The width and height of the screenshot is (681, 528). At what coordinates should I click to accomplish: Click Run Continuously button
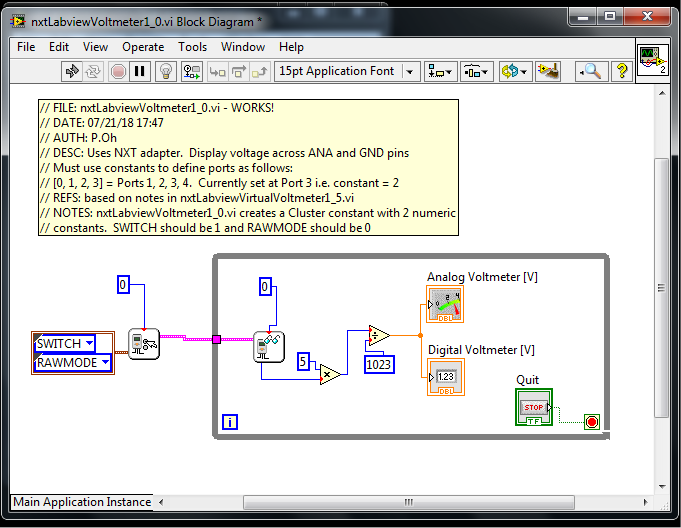(93, 71)
